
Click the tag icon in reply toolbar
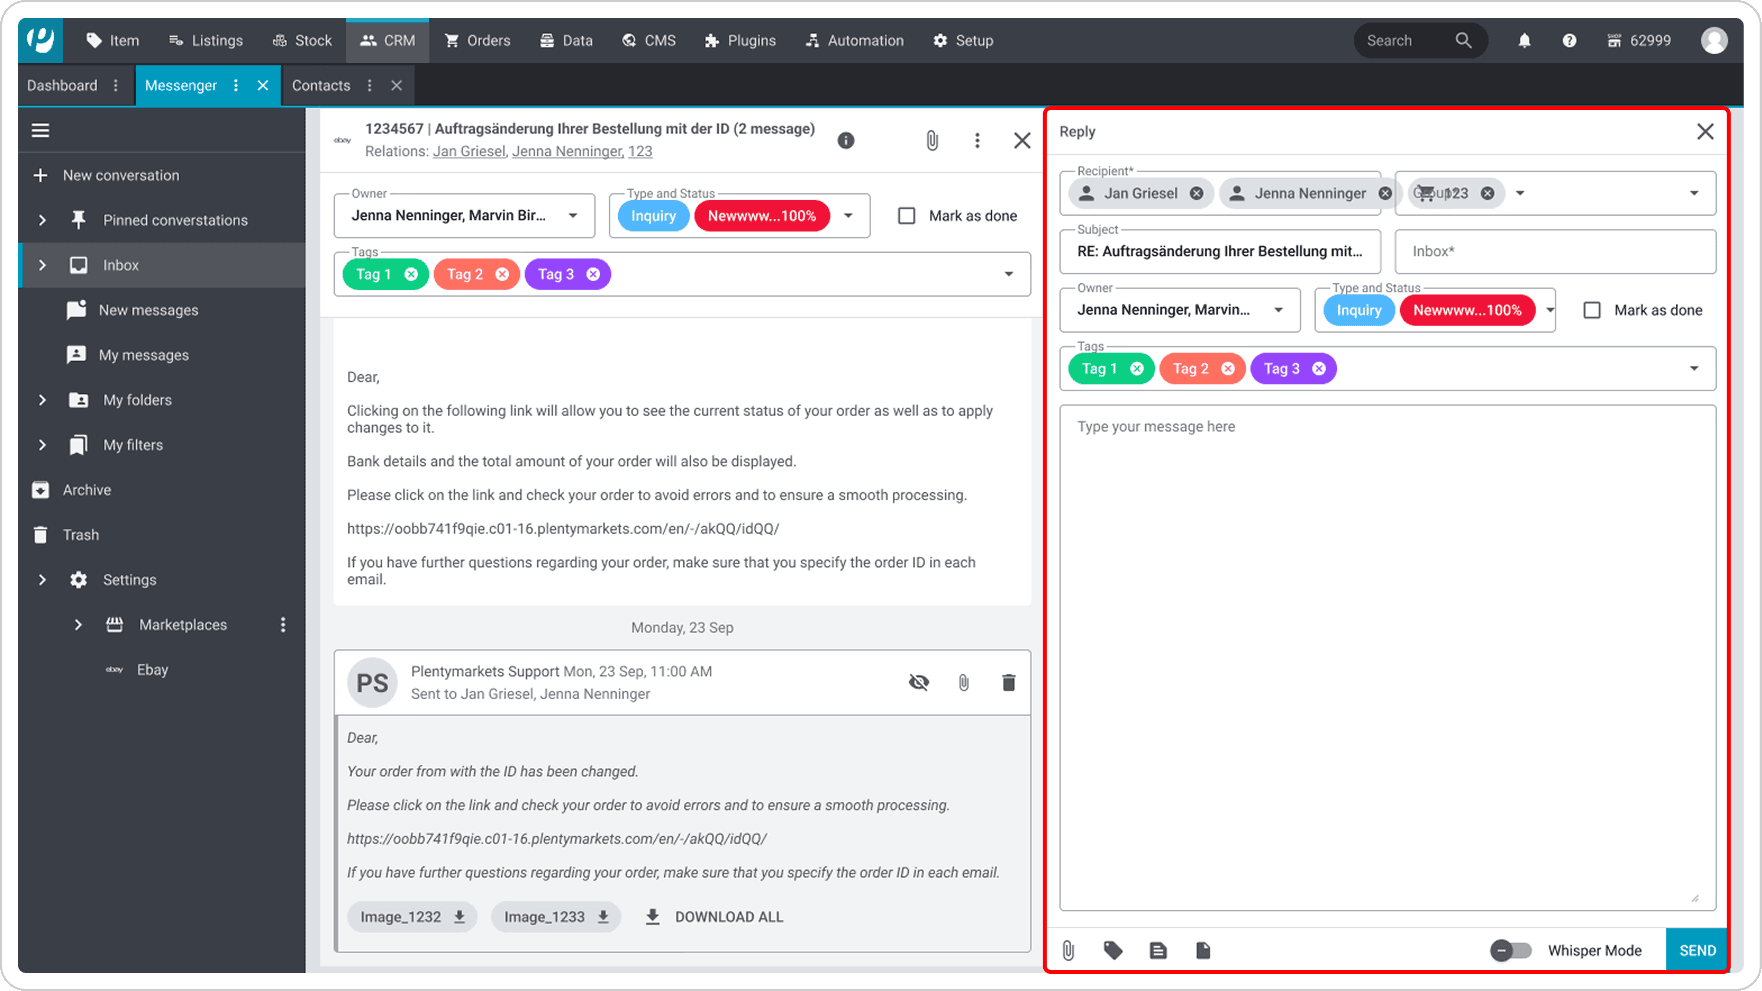coord(1113,950)
